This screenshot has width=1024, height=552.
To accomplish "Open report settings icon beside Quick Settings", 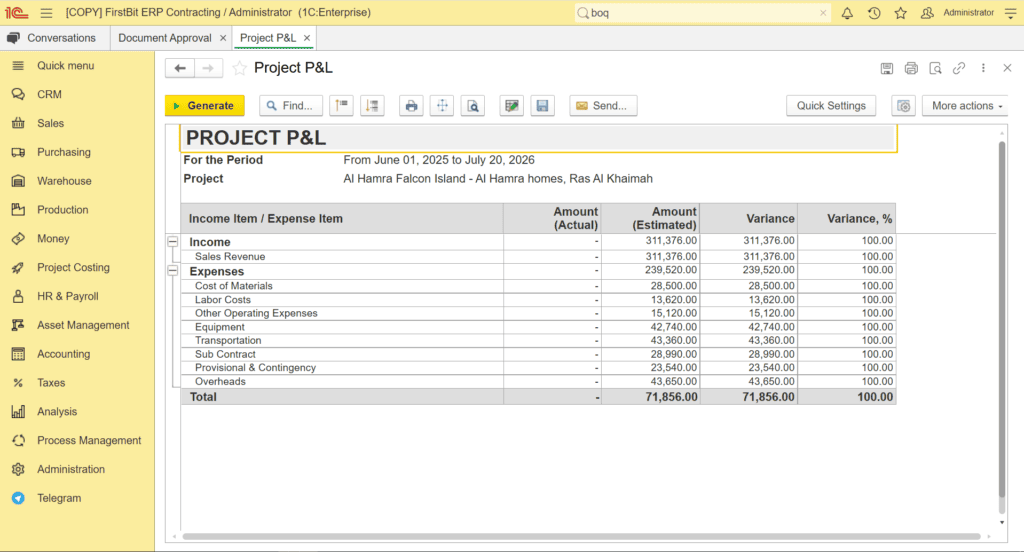I will [904, 106].
